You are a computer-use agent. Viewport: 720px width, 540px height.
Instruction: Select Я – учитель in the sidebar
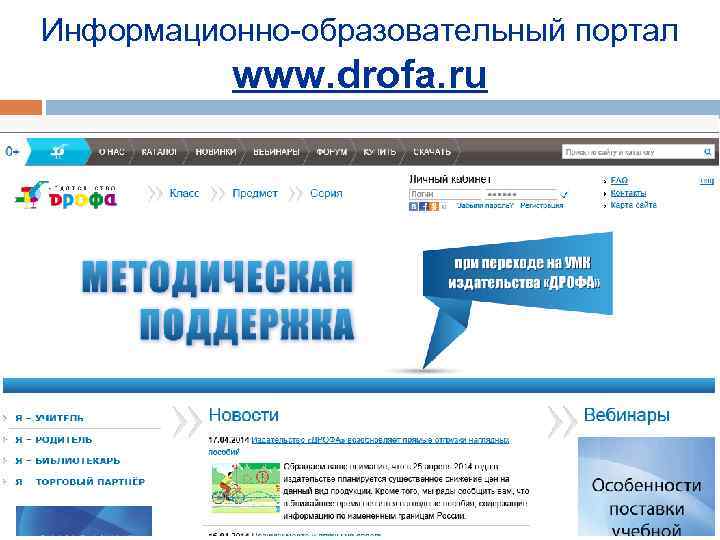coord(49,418)
